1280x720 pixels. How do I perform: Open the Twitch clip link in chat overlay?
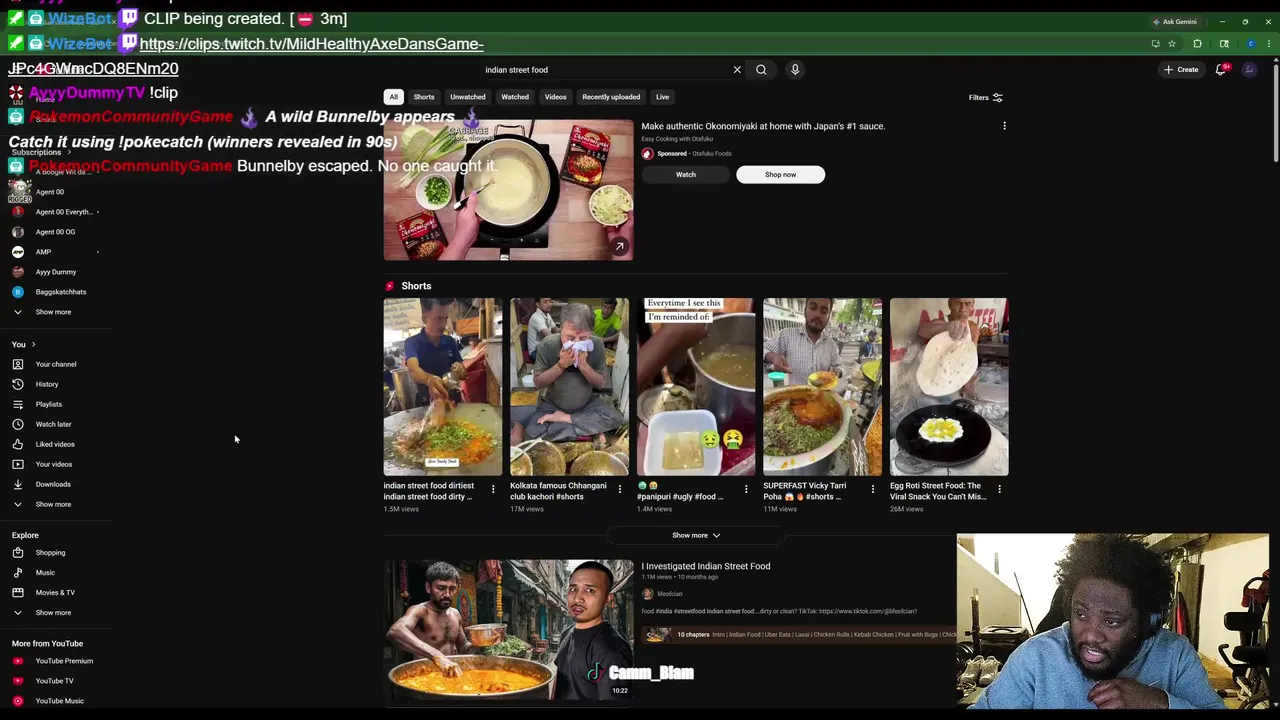coord(246,56)
